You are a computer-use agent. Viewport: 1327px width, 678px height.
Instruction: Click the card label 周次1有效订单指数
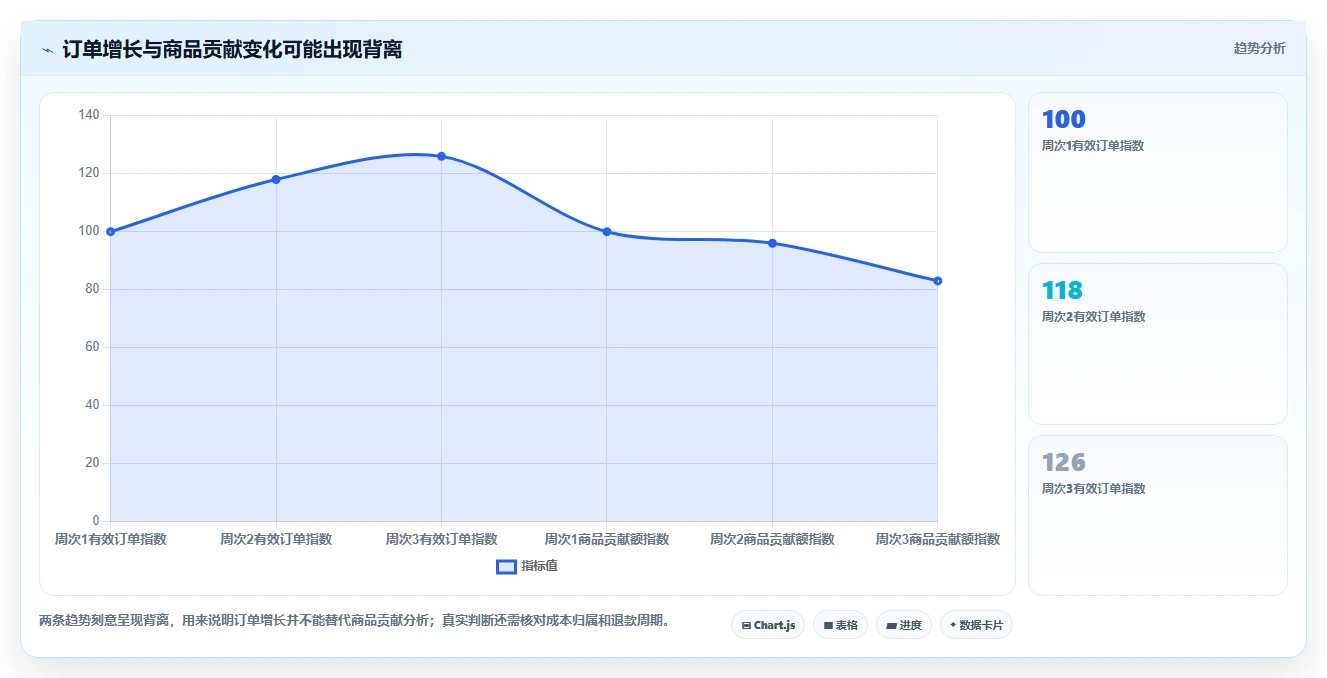coord(1093,145)
